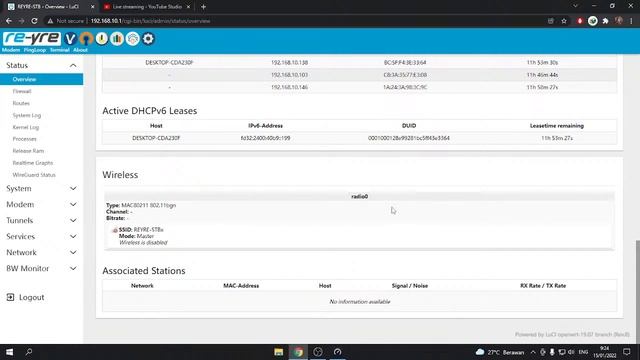Open the orange OpenVPN keyhole icon
Viewport: 640px width, 360px height.
tap(86, 39)
